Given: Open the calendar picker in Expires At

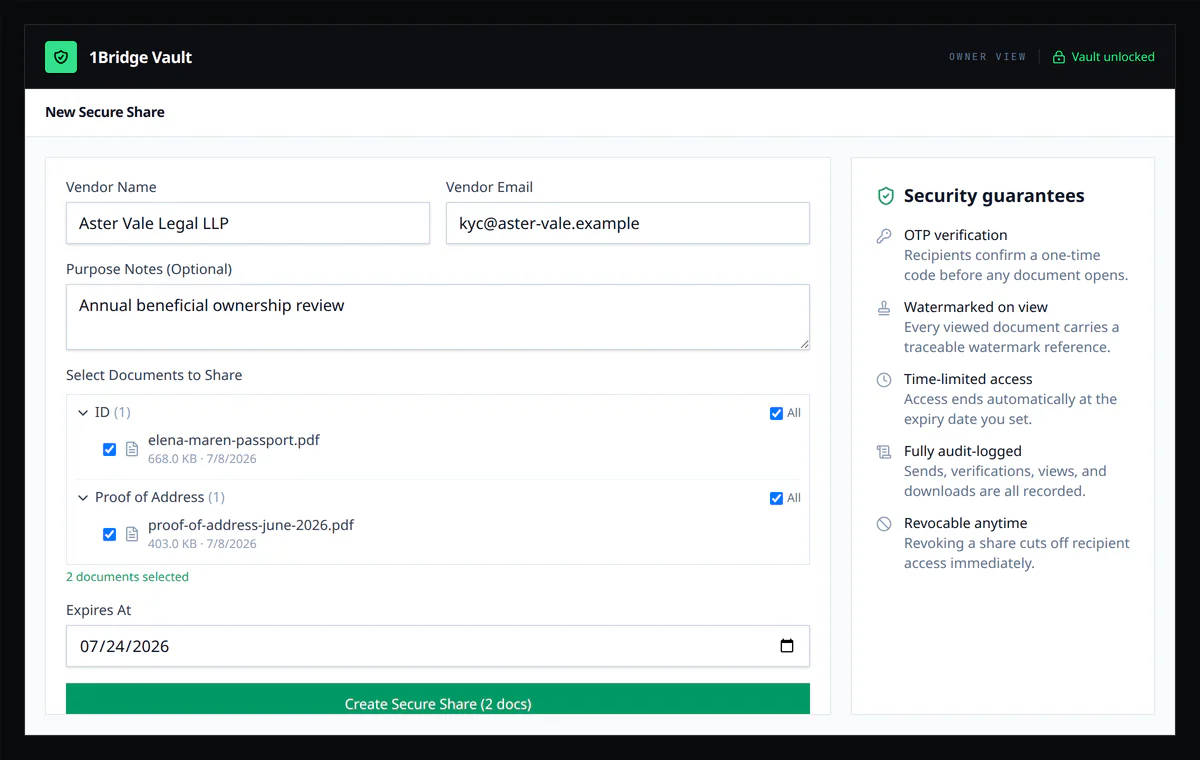Looking at the screenshot, I should pos(787,646).
